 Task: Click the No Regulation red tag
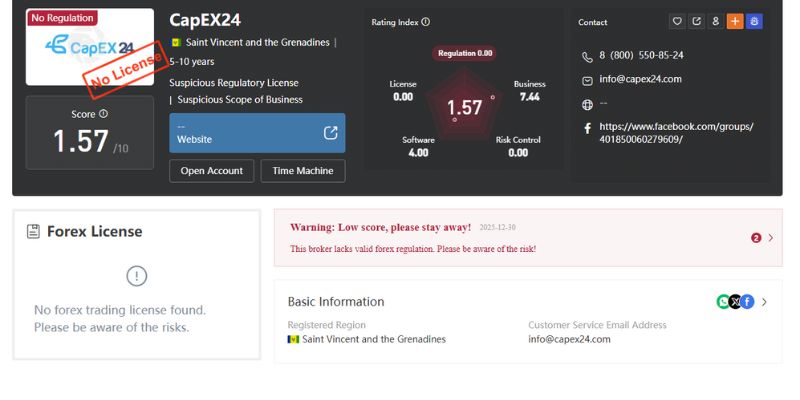pyautogui.click(x=62, y=18)
